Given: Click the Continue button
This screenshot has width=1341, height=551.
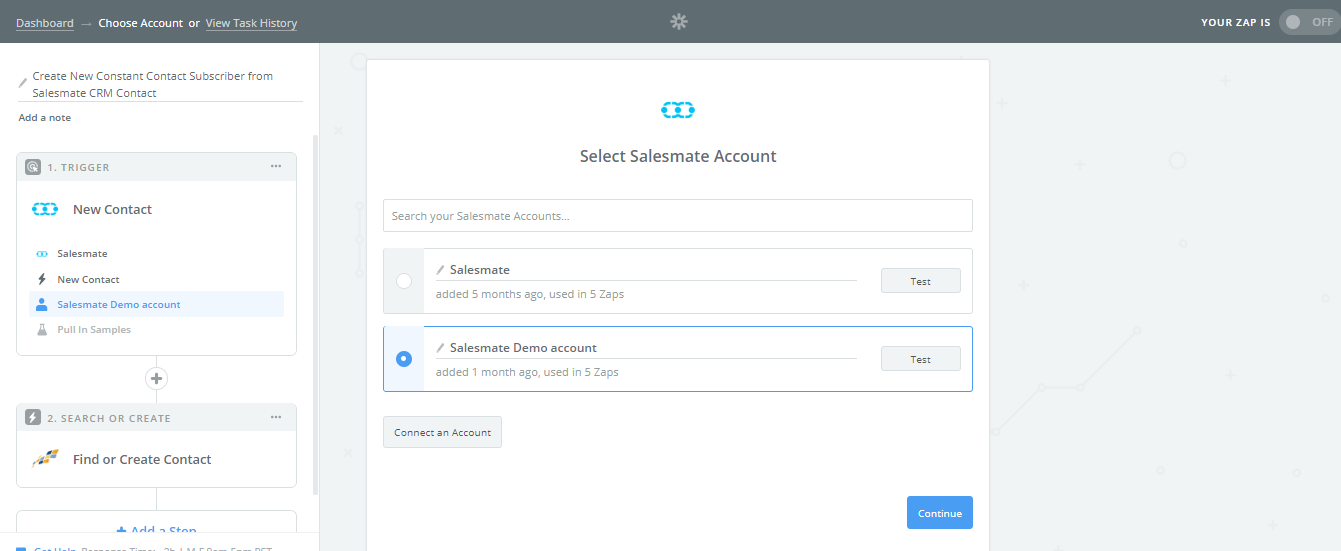Looking at the screenshot, I should click(x=940, y=513).
